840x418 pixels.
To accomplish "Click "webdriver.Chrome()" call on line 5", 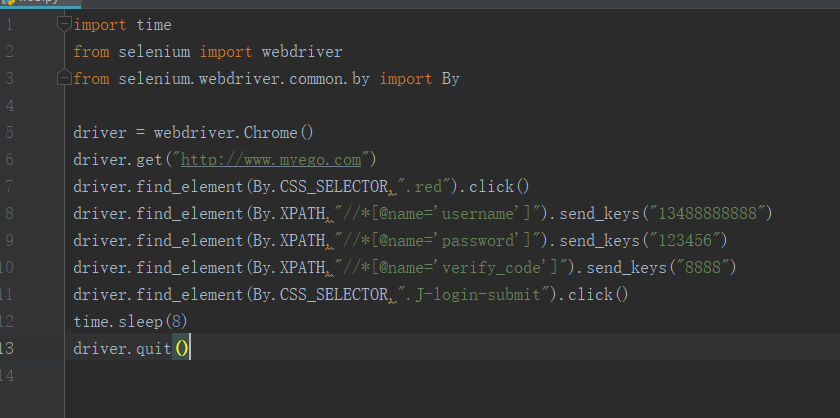I will click(234, 132).
